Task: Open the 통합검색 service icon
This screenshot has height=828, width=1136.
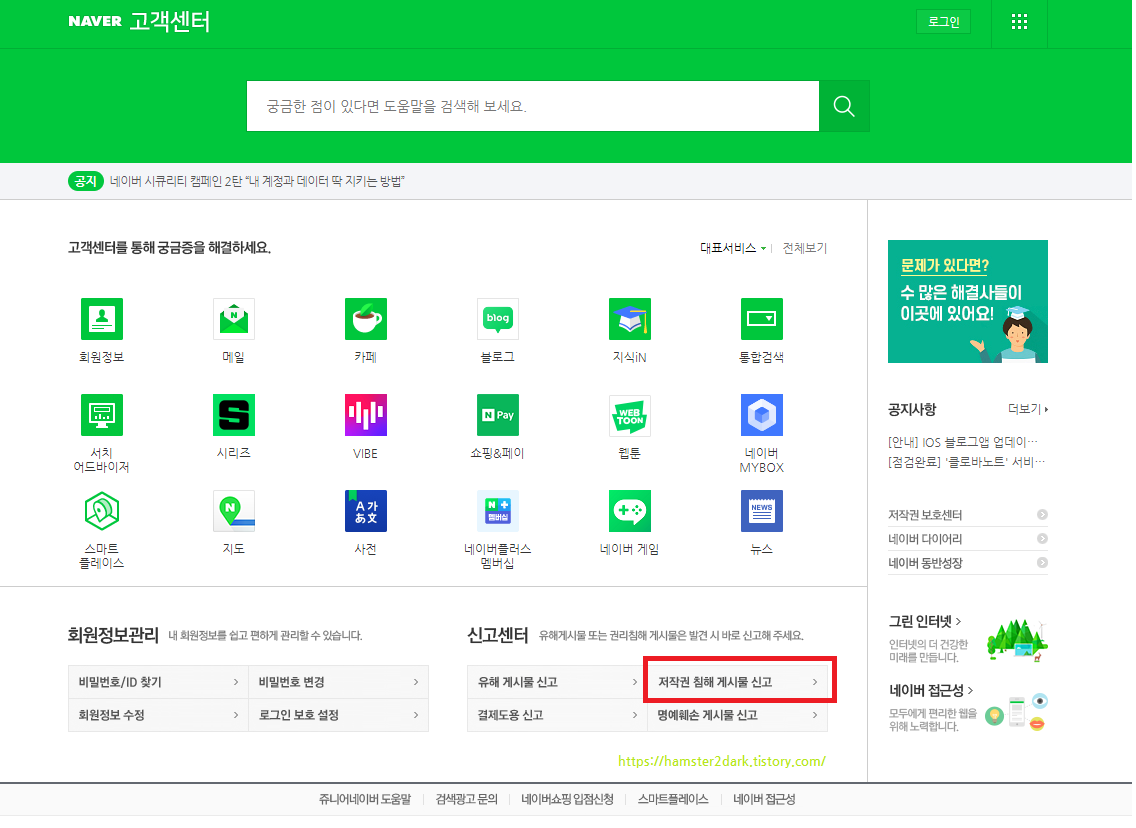Action: tap(761, 319)
